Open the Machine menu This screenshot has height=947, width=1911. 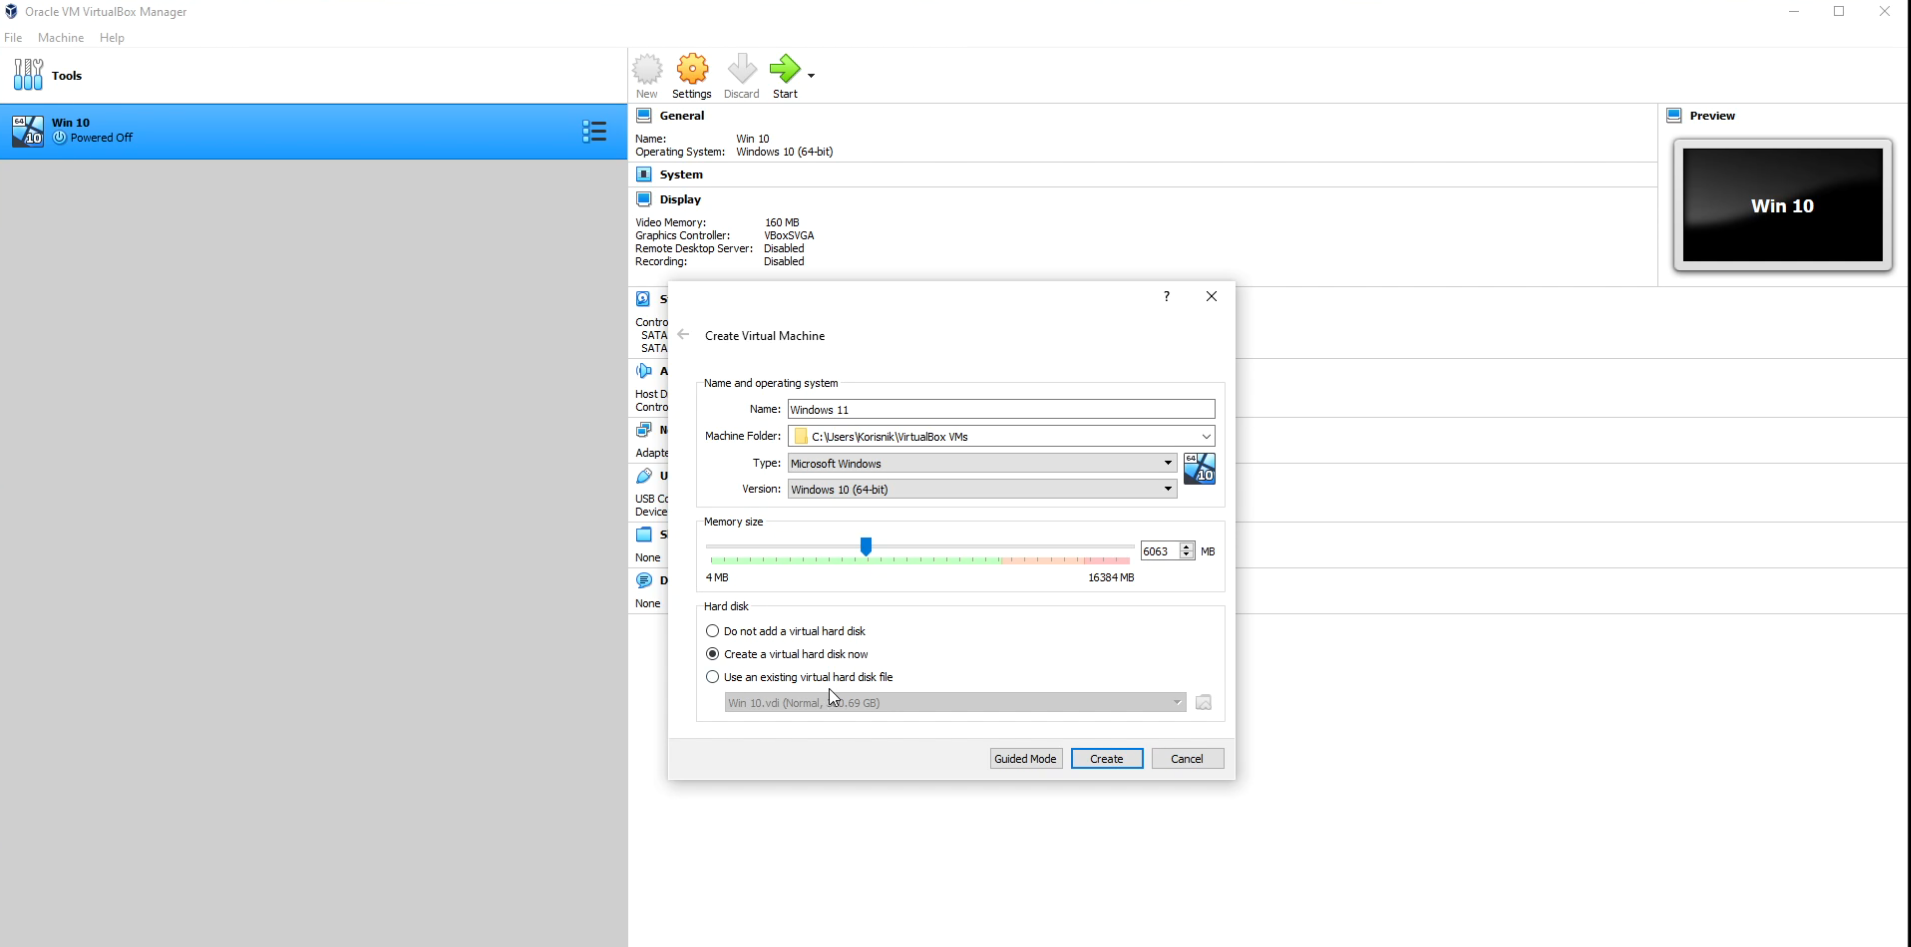click(61, 37)
